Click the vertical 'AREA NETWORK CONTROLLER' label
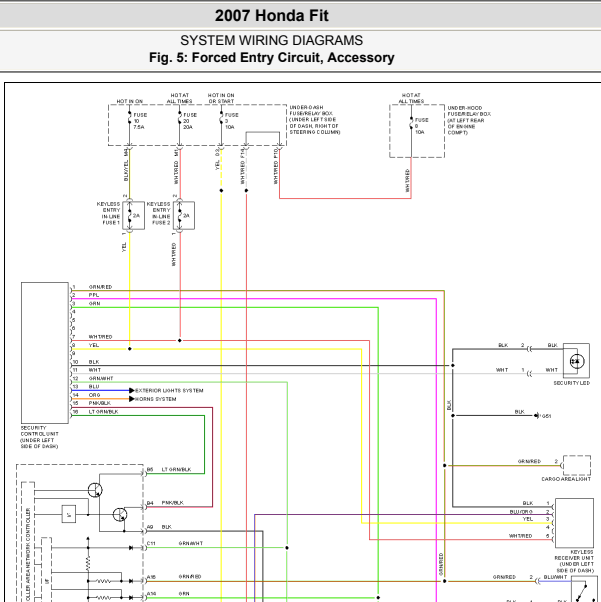The image size is (601, 602). tap(28, 555)
